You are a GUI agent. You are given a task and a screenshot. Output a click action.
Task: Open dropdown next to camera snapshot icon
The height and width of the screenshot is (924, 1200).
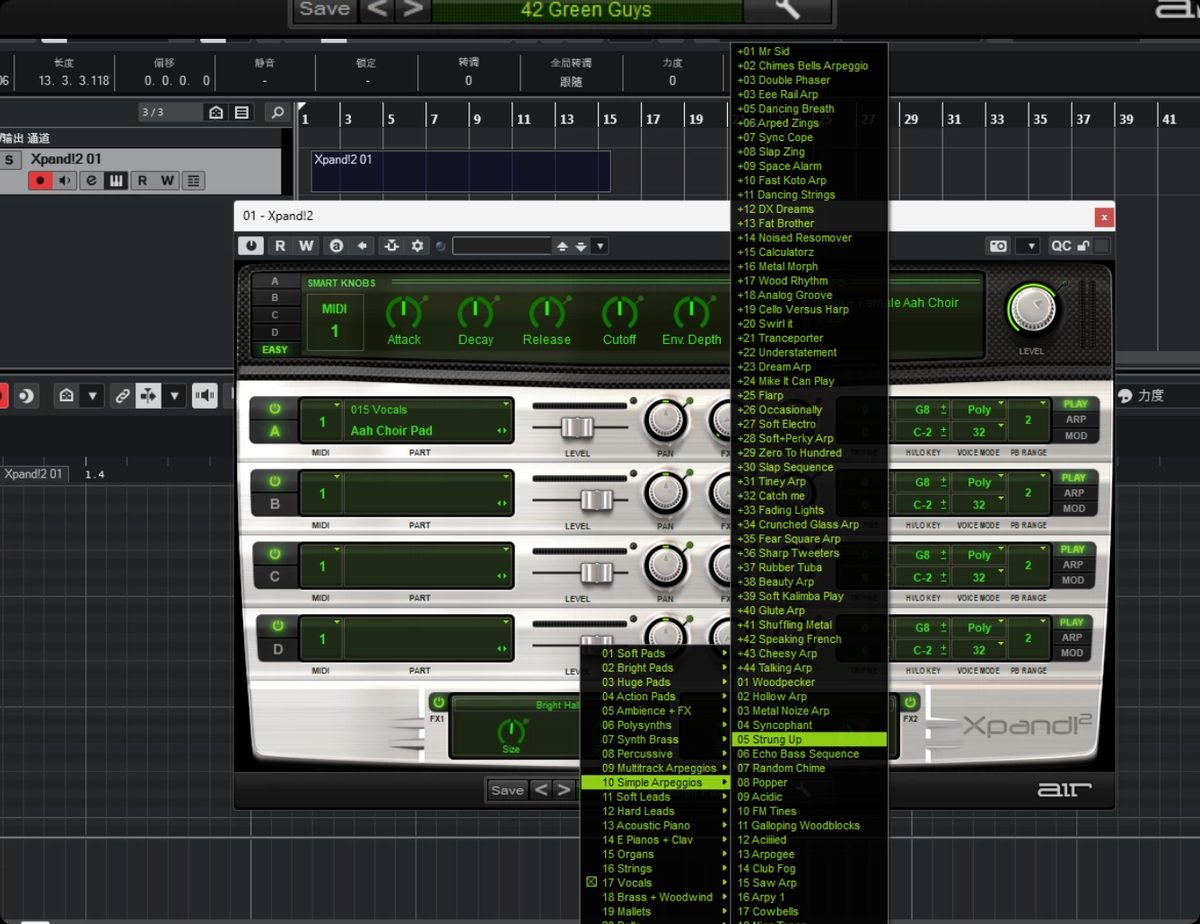(x=1027, y=246)
